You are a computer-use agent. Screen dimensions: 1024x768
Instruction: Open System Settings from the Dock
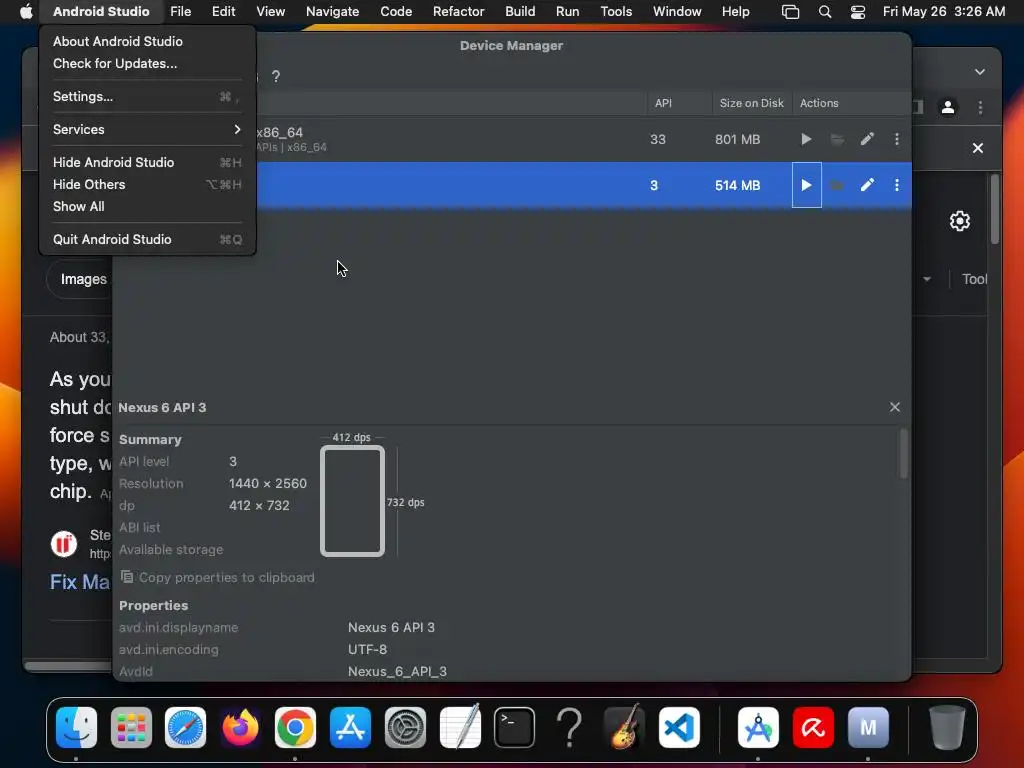[x=405, y=727]
